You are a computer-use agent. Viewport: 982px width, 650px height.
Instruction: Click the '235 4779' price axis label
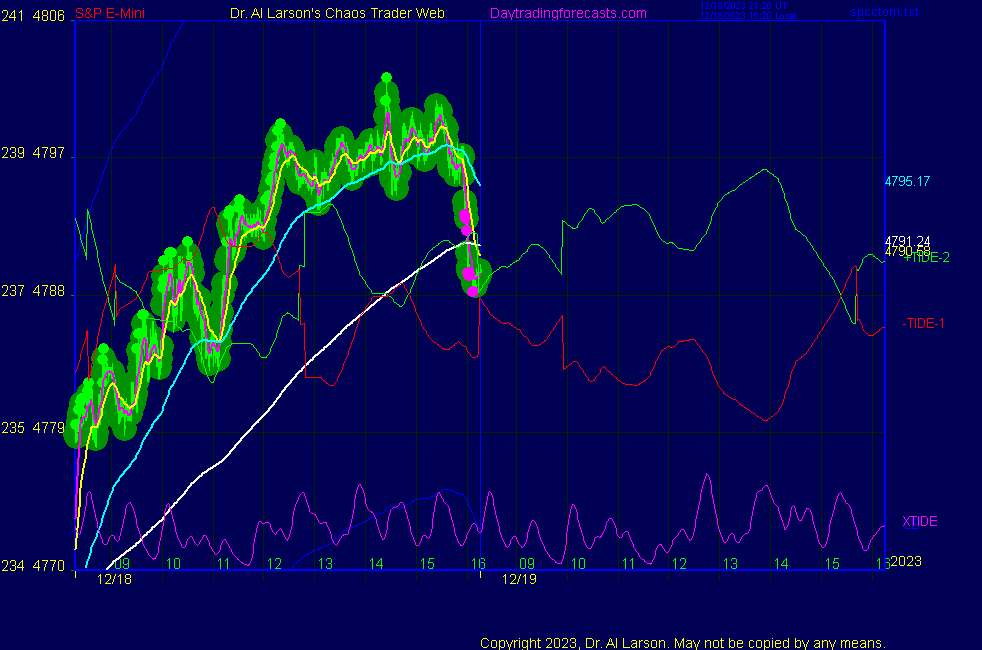tap(33, 428)
